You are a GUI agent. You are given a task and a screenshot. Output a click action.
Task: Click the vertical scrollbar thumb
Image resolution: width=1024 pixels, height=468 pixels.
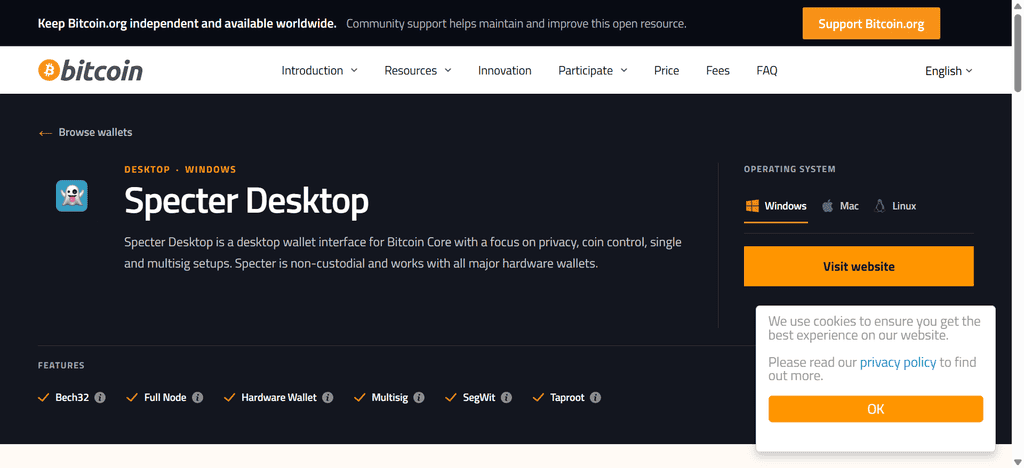[x=1017, y=52]
